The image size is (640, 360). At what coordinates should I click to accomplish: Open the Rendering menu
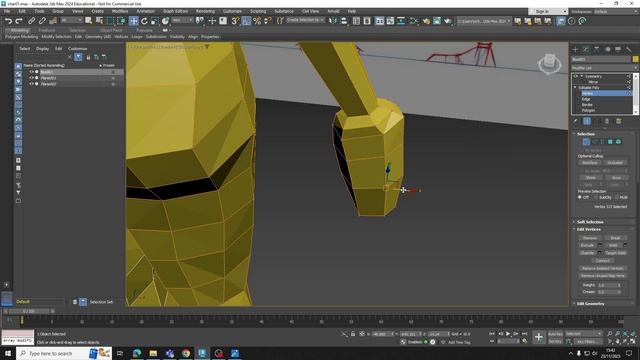coord(205,11)
